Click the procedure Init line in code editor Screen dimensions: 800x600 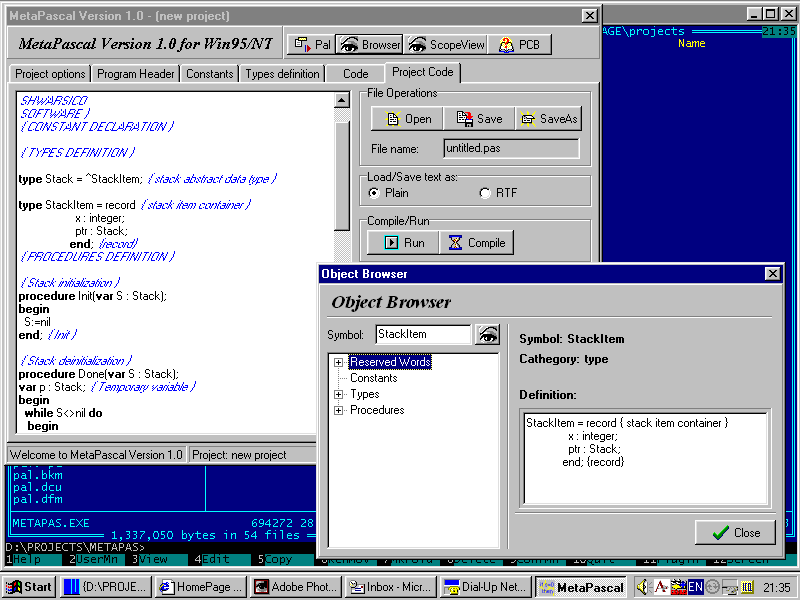pos(92,296)
